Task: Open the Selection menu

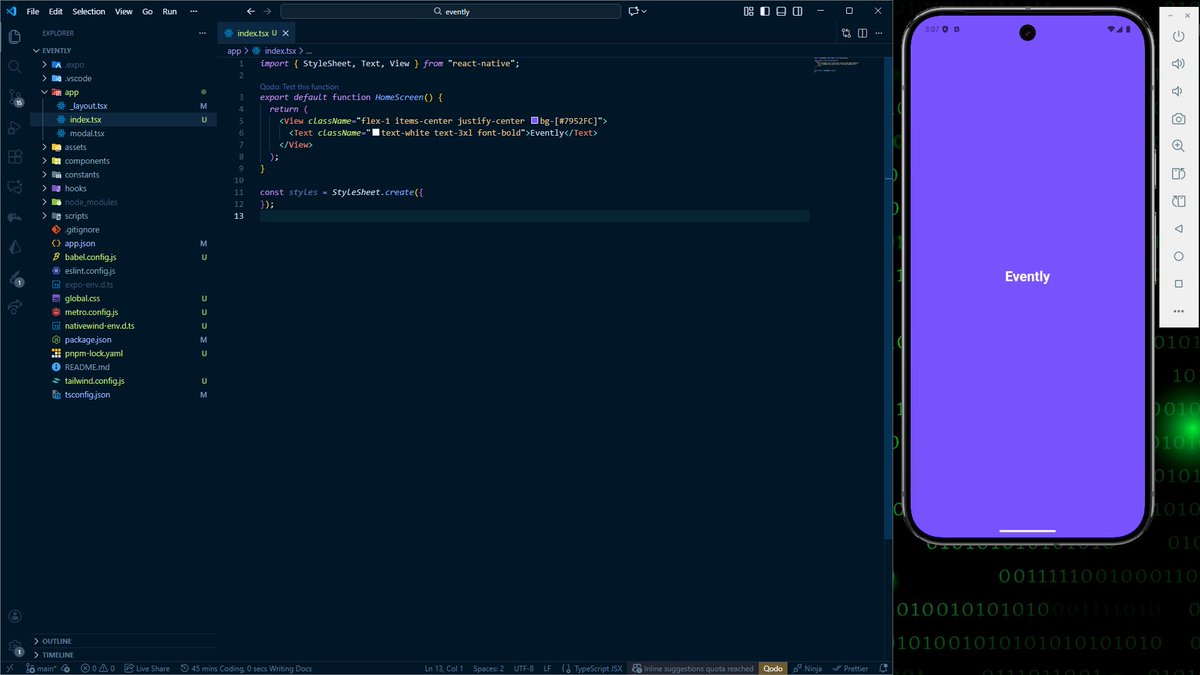Action: click(x=89, y=11)
